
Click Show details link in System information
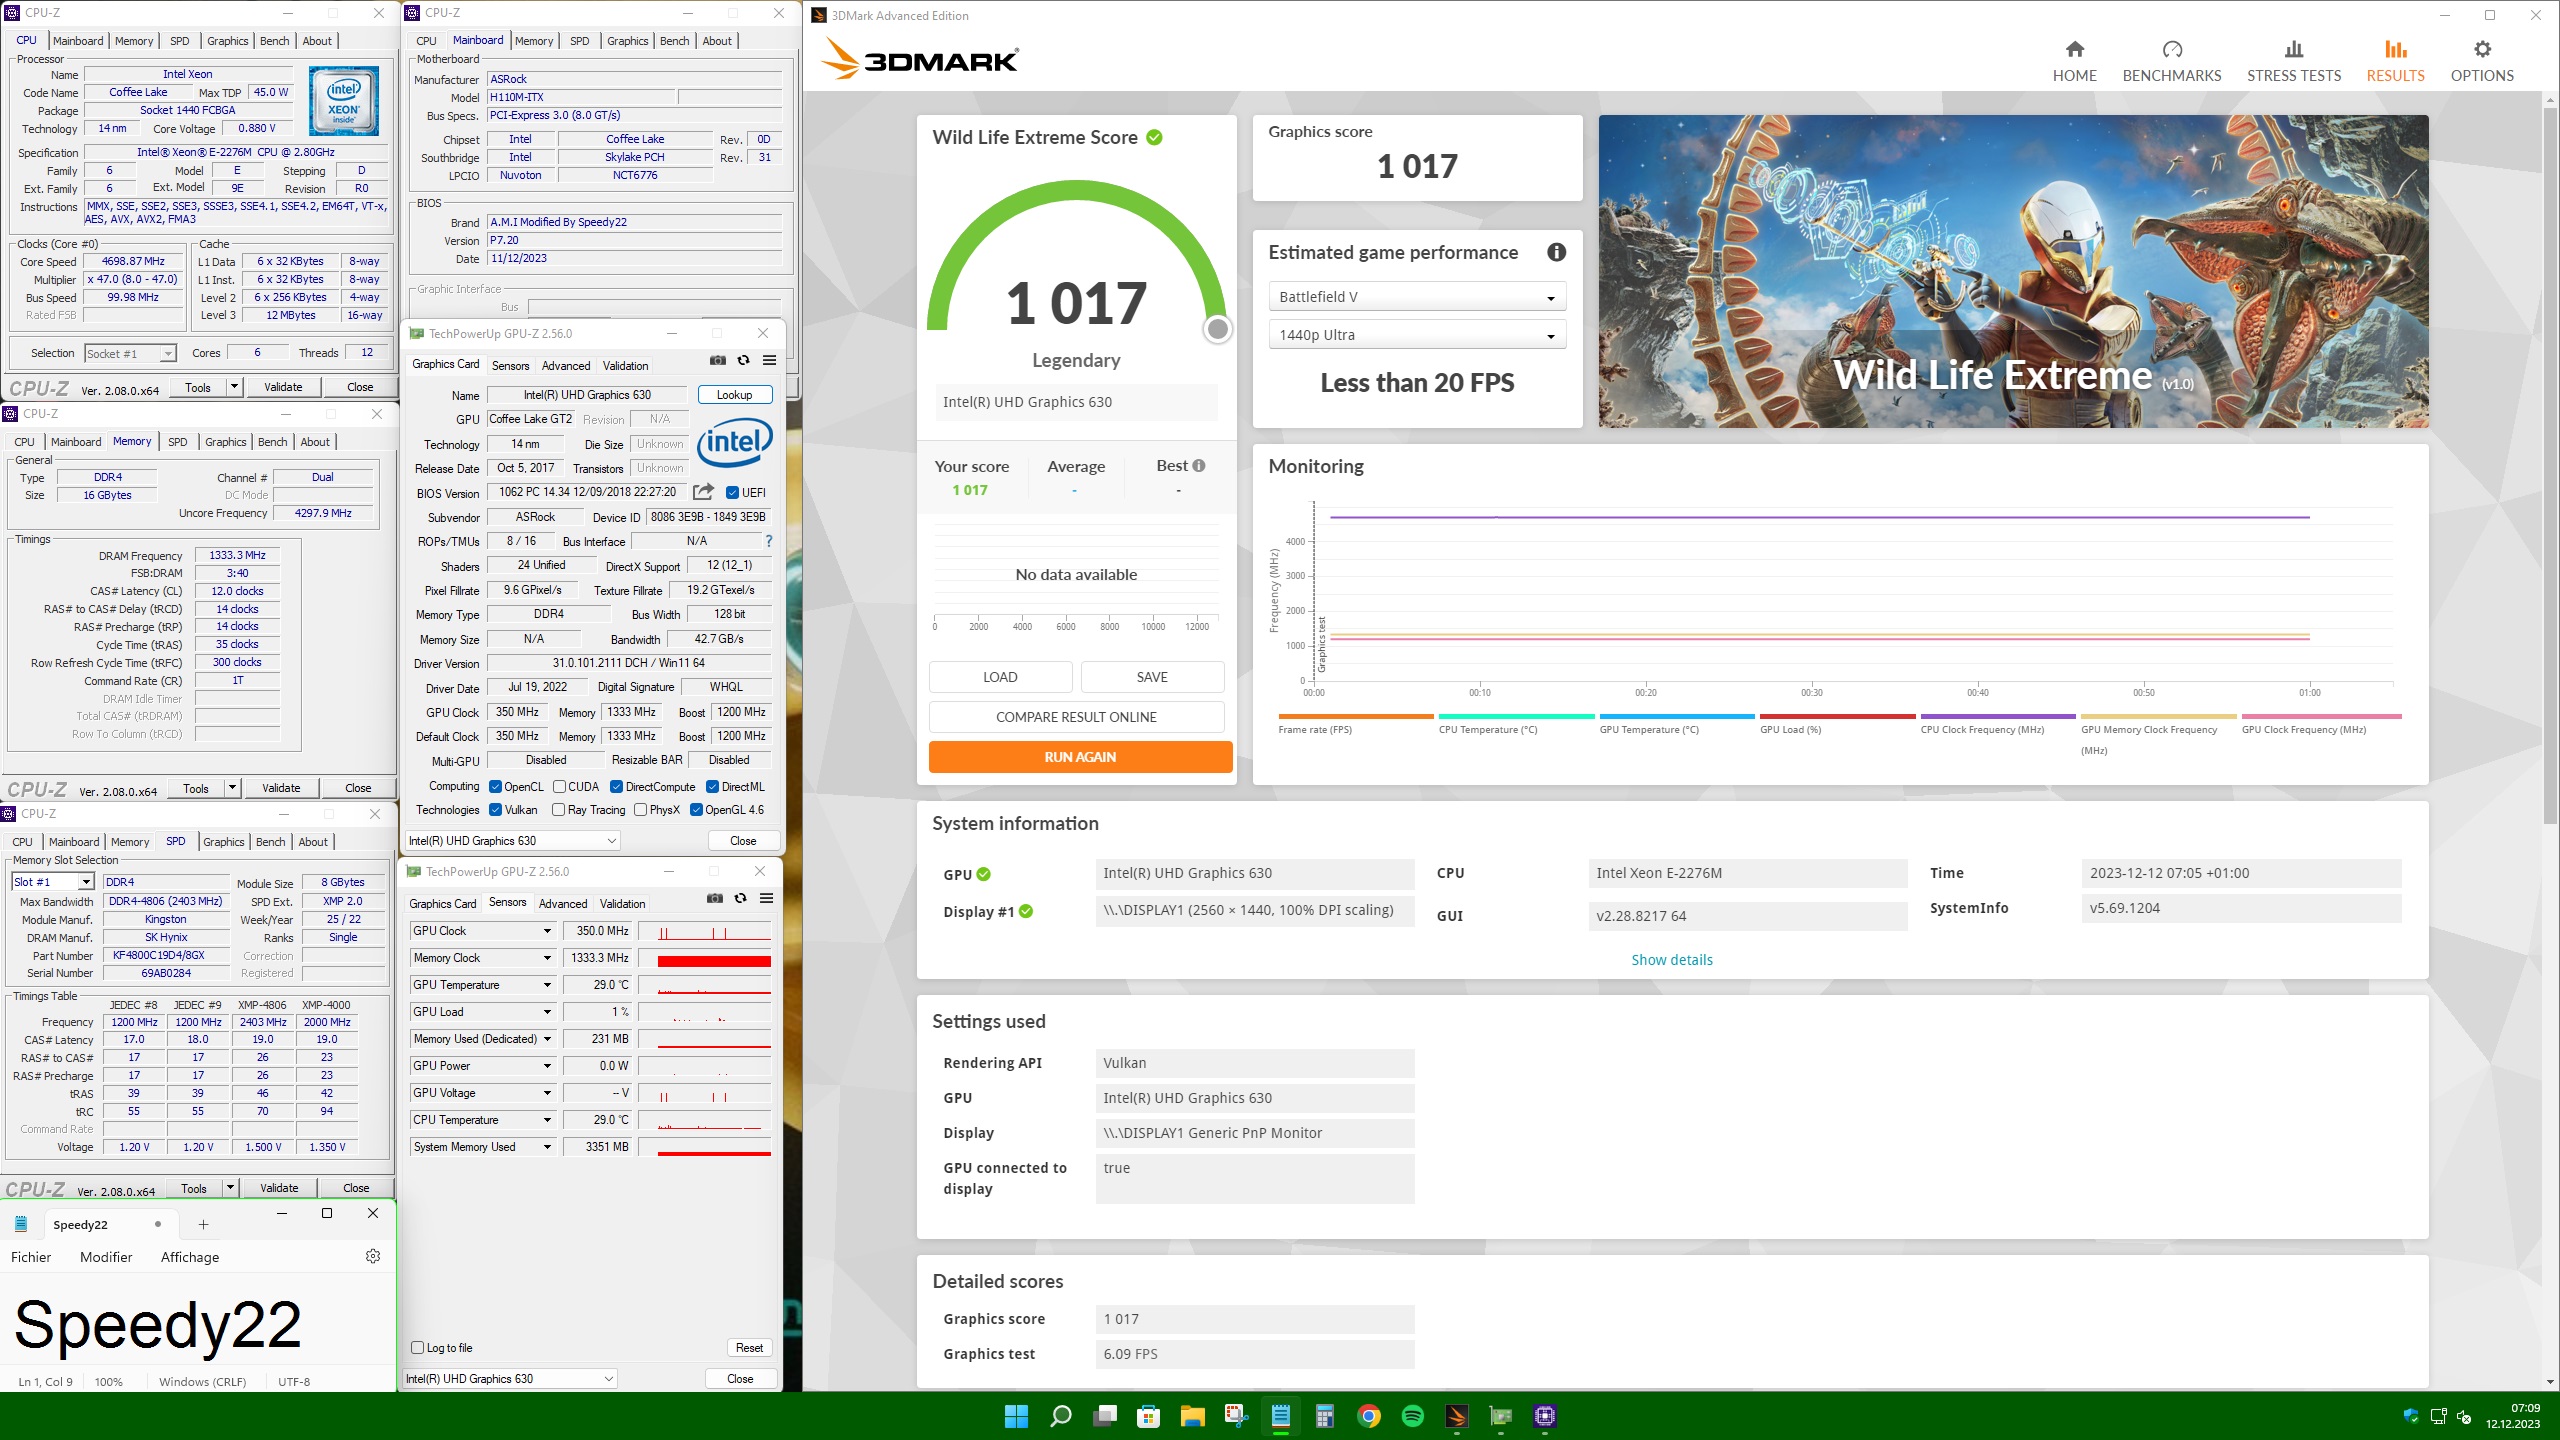click(x=1672, y=960)
